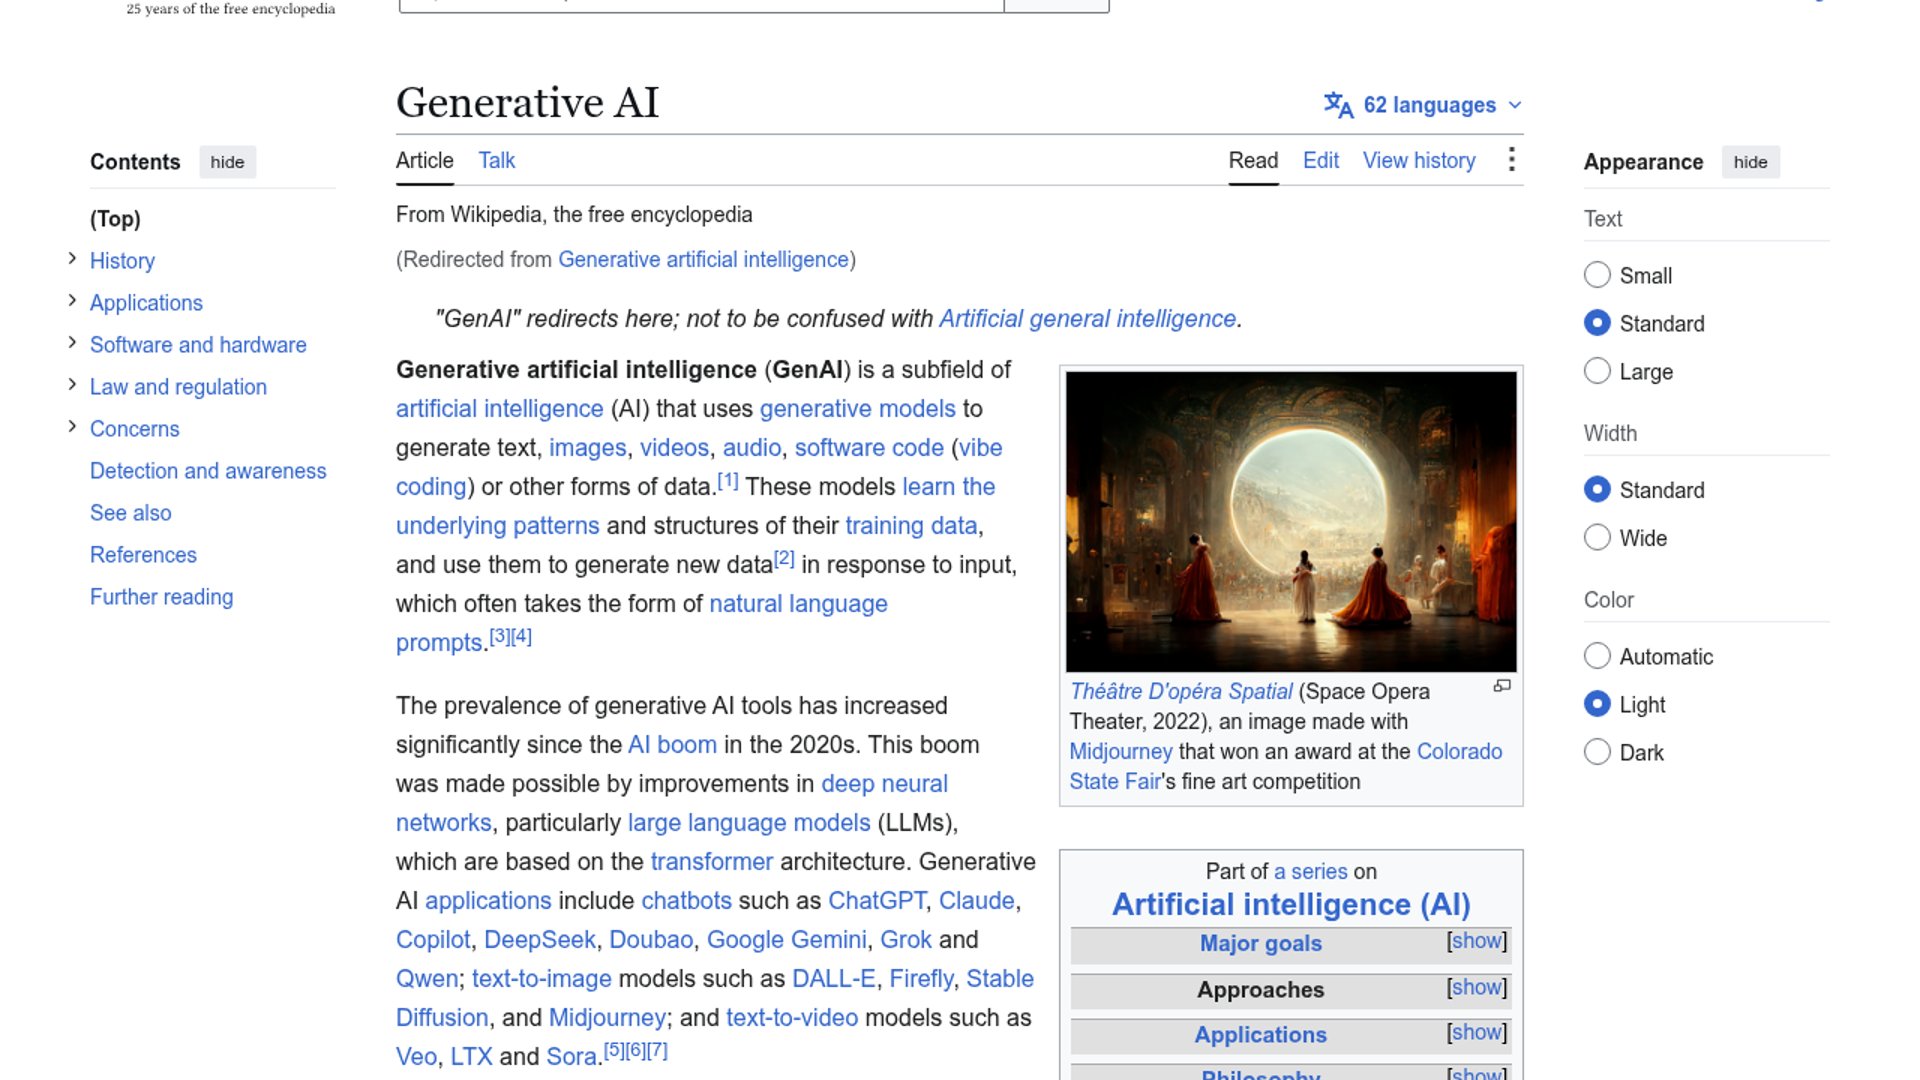Hide the Appearance panel
Image resolution: width=1920 pixels, height=1080 pixels.
click(x=1750, y=162)
